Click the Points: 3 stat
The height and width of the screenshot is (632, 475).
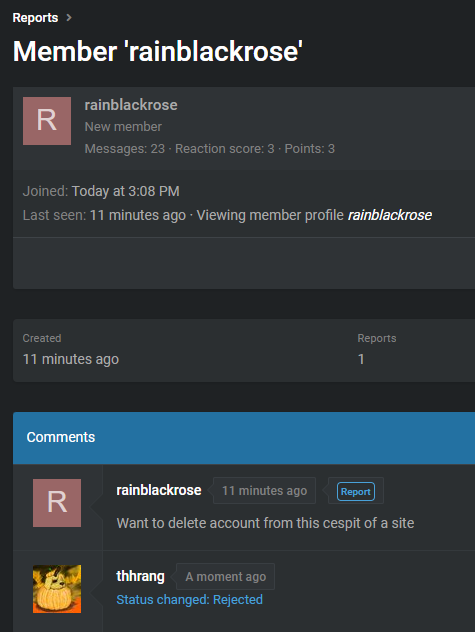(x=310, y=149)
